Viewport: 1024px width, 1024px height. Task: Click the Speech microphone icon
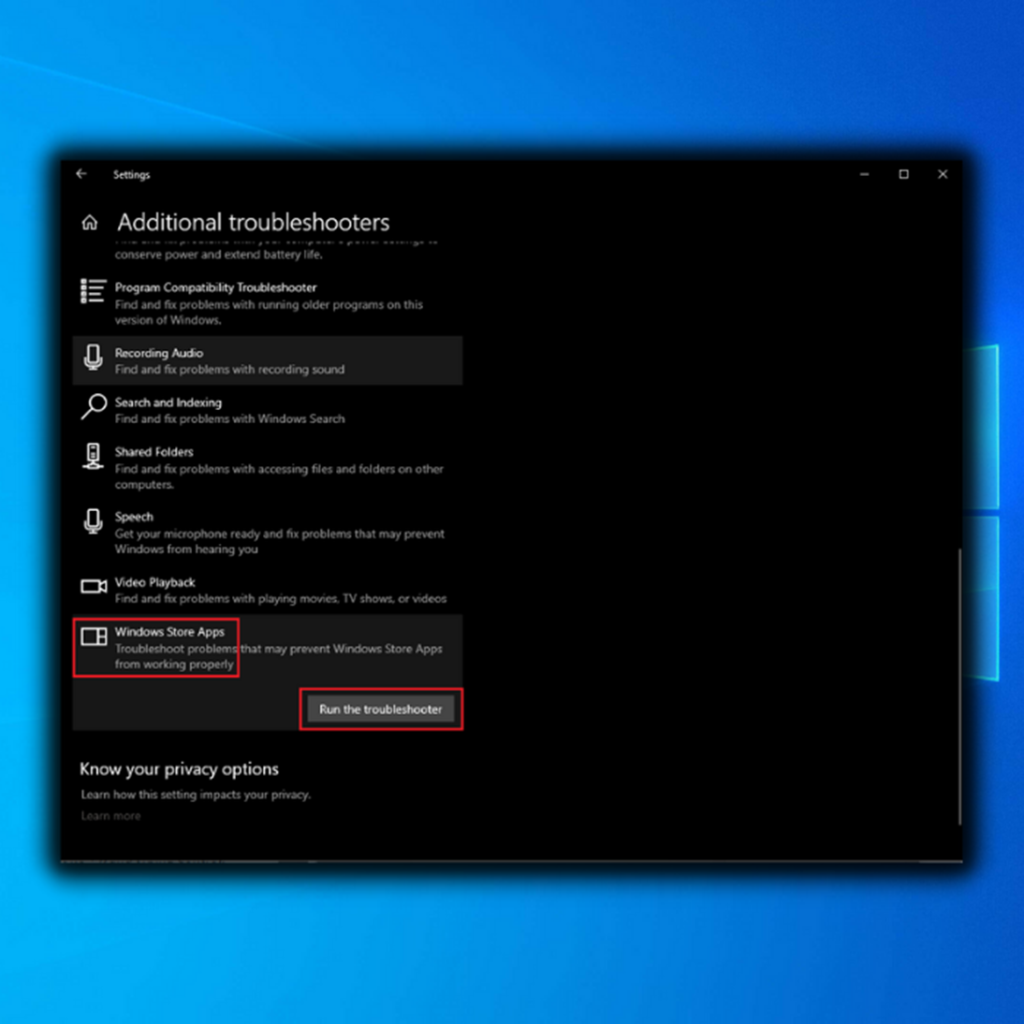click(x=93, y=522)
